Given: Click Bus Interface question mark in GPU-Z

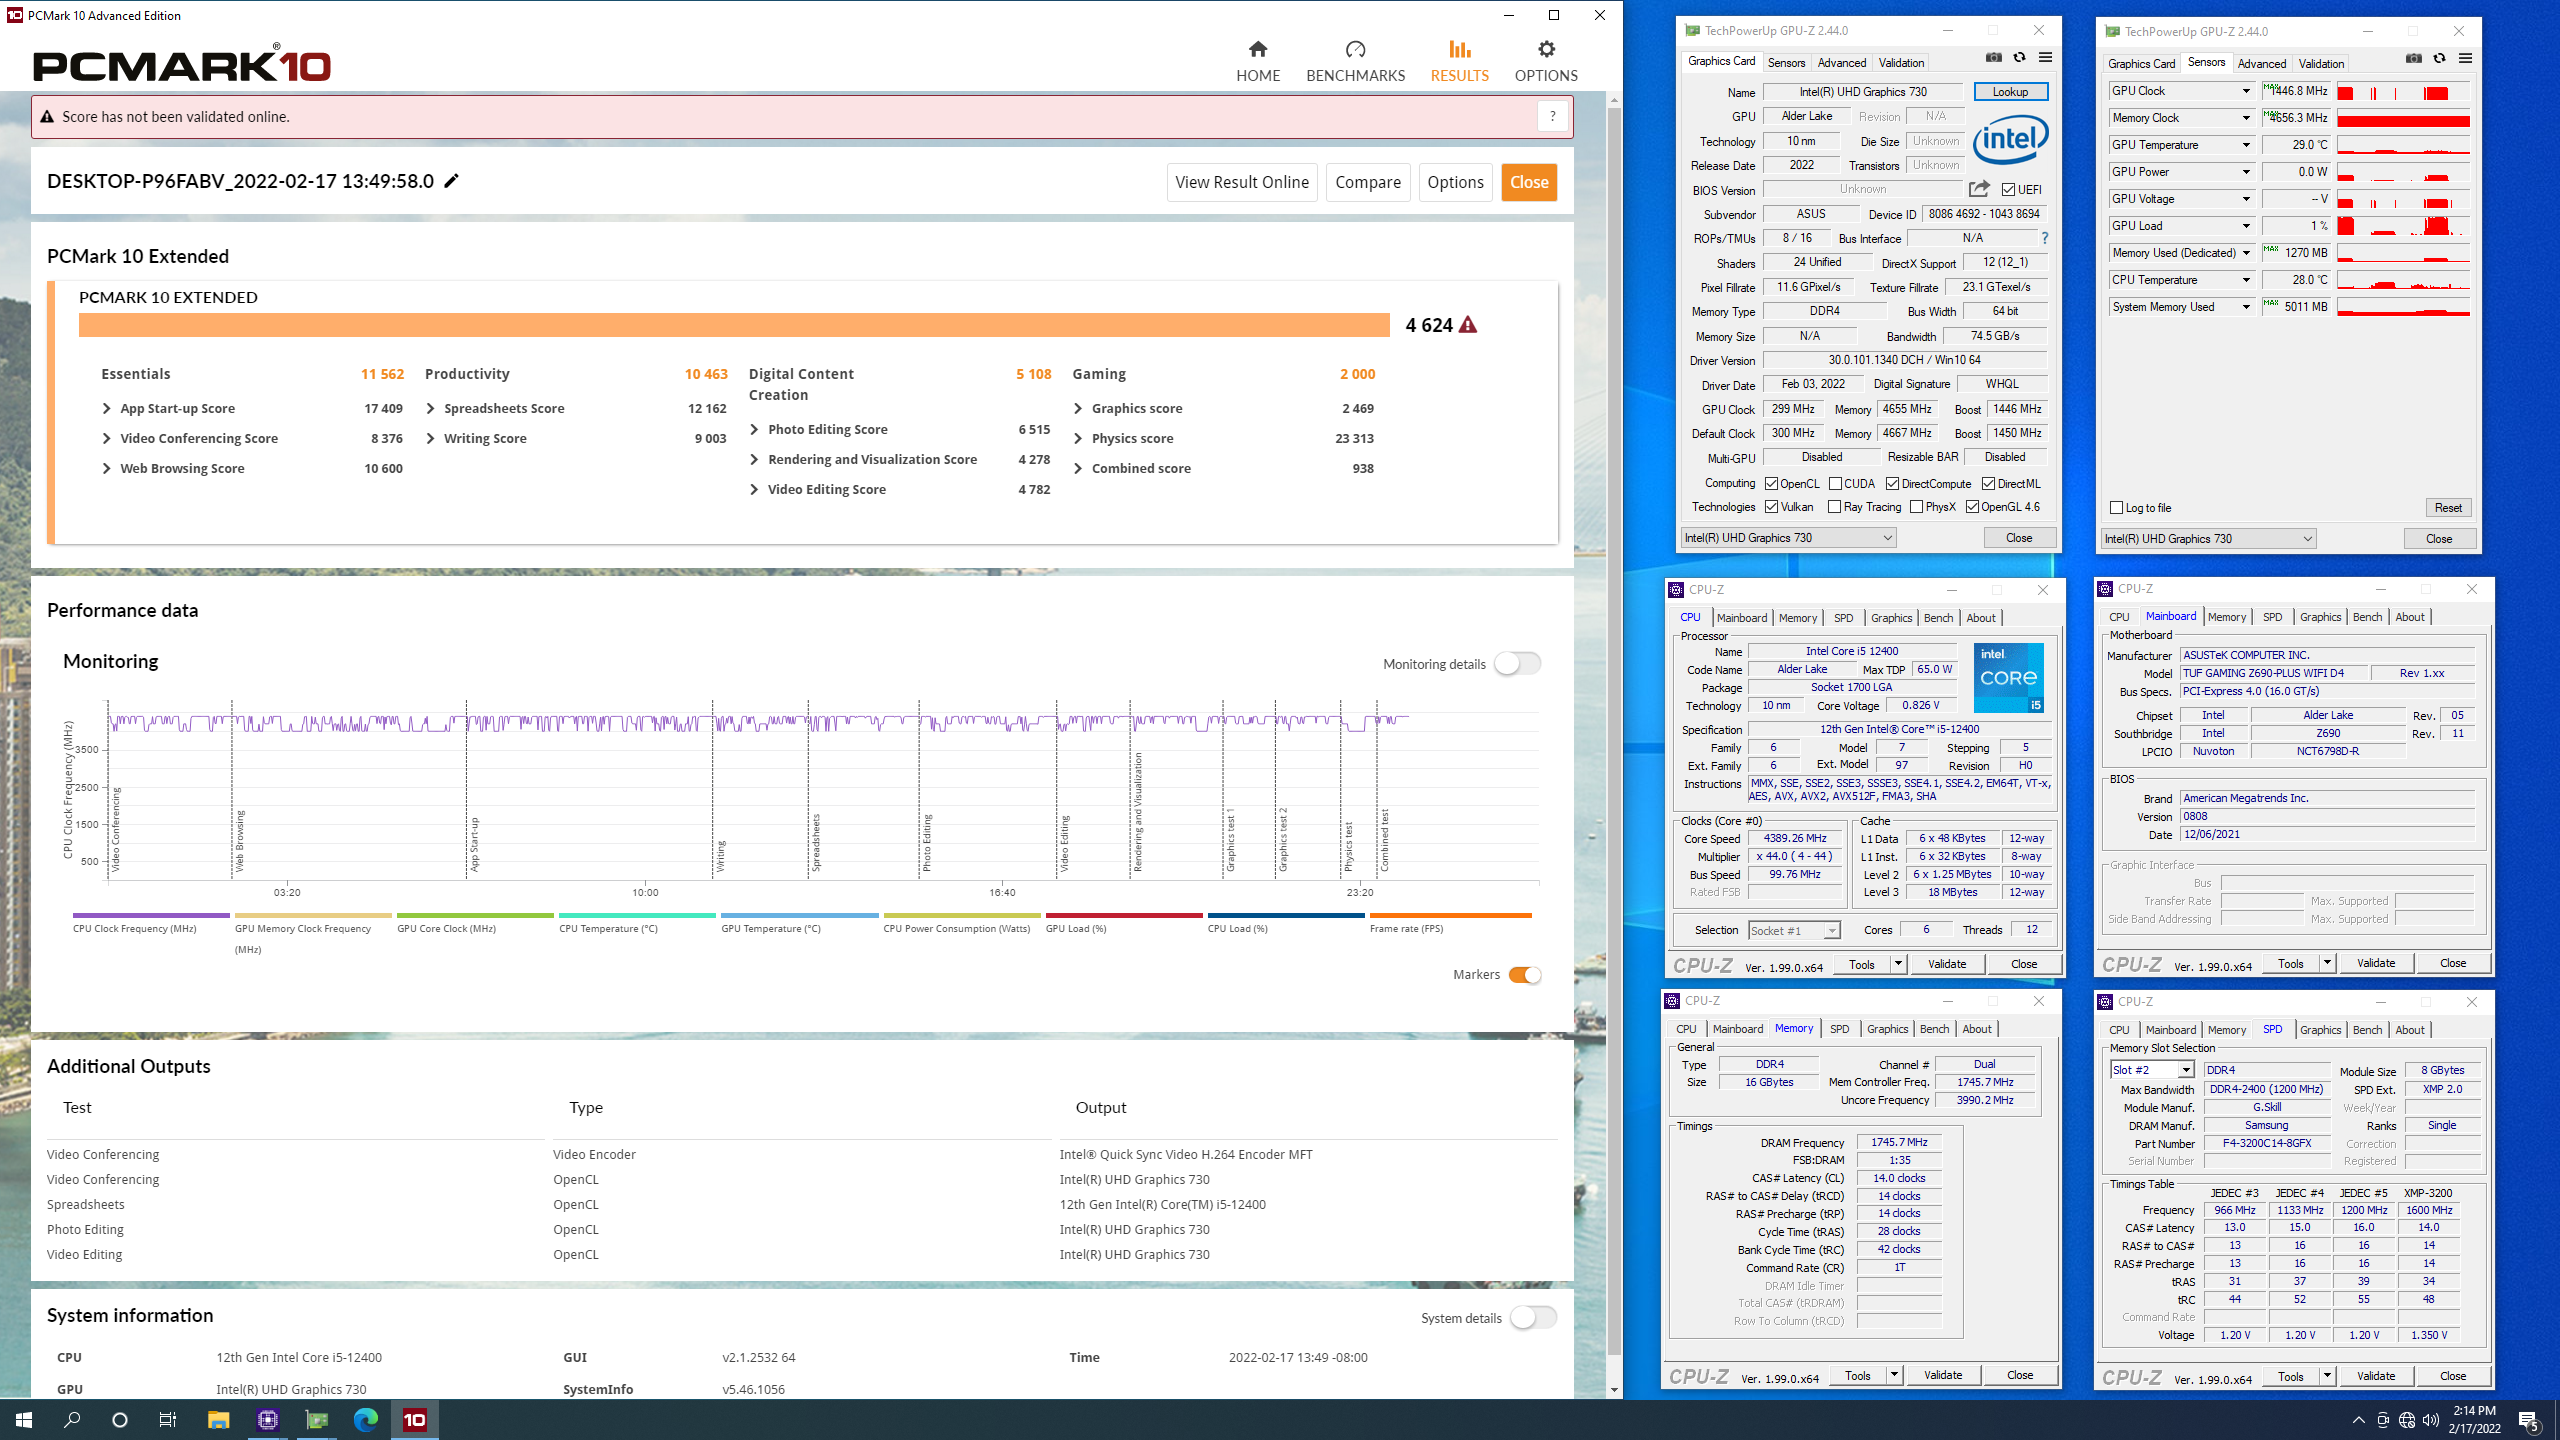Looking at the screenshot, I should click(2044, 238).
